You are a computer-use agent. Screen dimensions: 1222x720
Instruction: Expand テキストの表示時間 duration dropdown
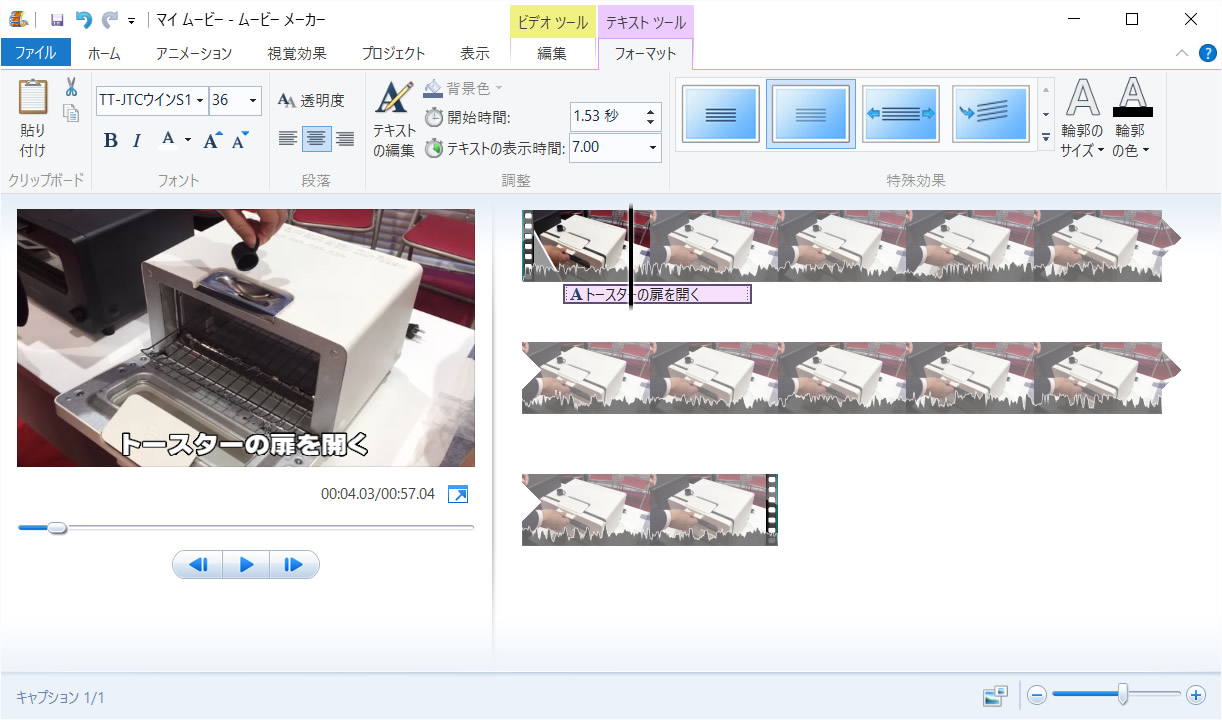(653, 148)
